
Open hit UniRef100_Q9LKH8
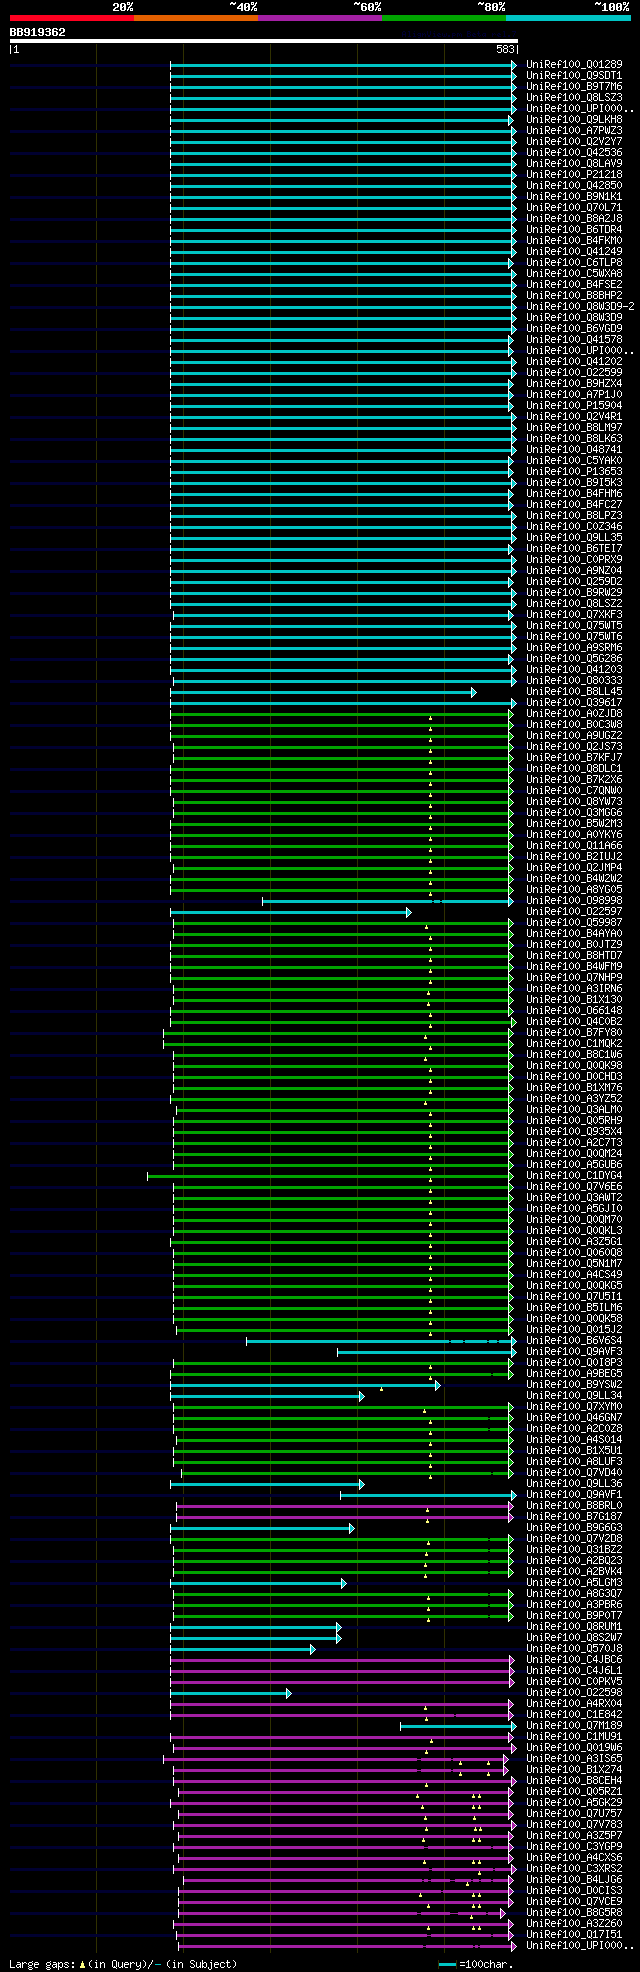(574, 119)
